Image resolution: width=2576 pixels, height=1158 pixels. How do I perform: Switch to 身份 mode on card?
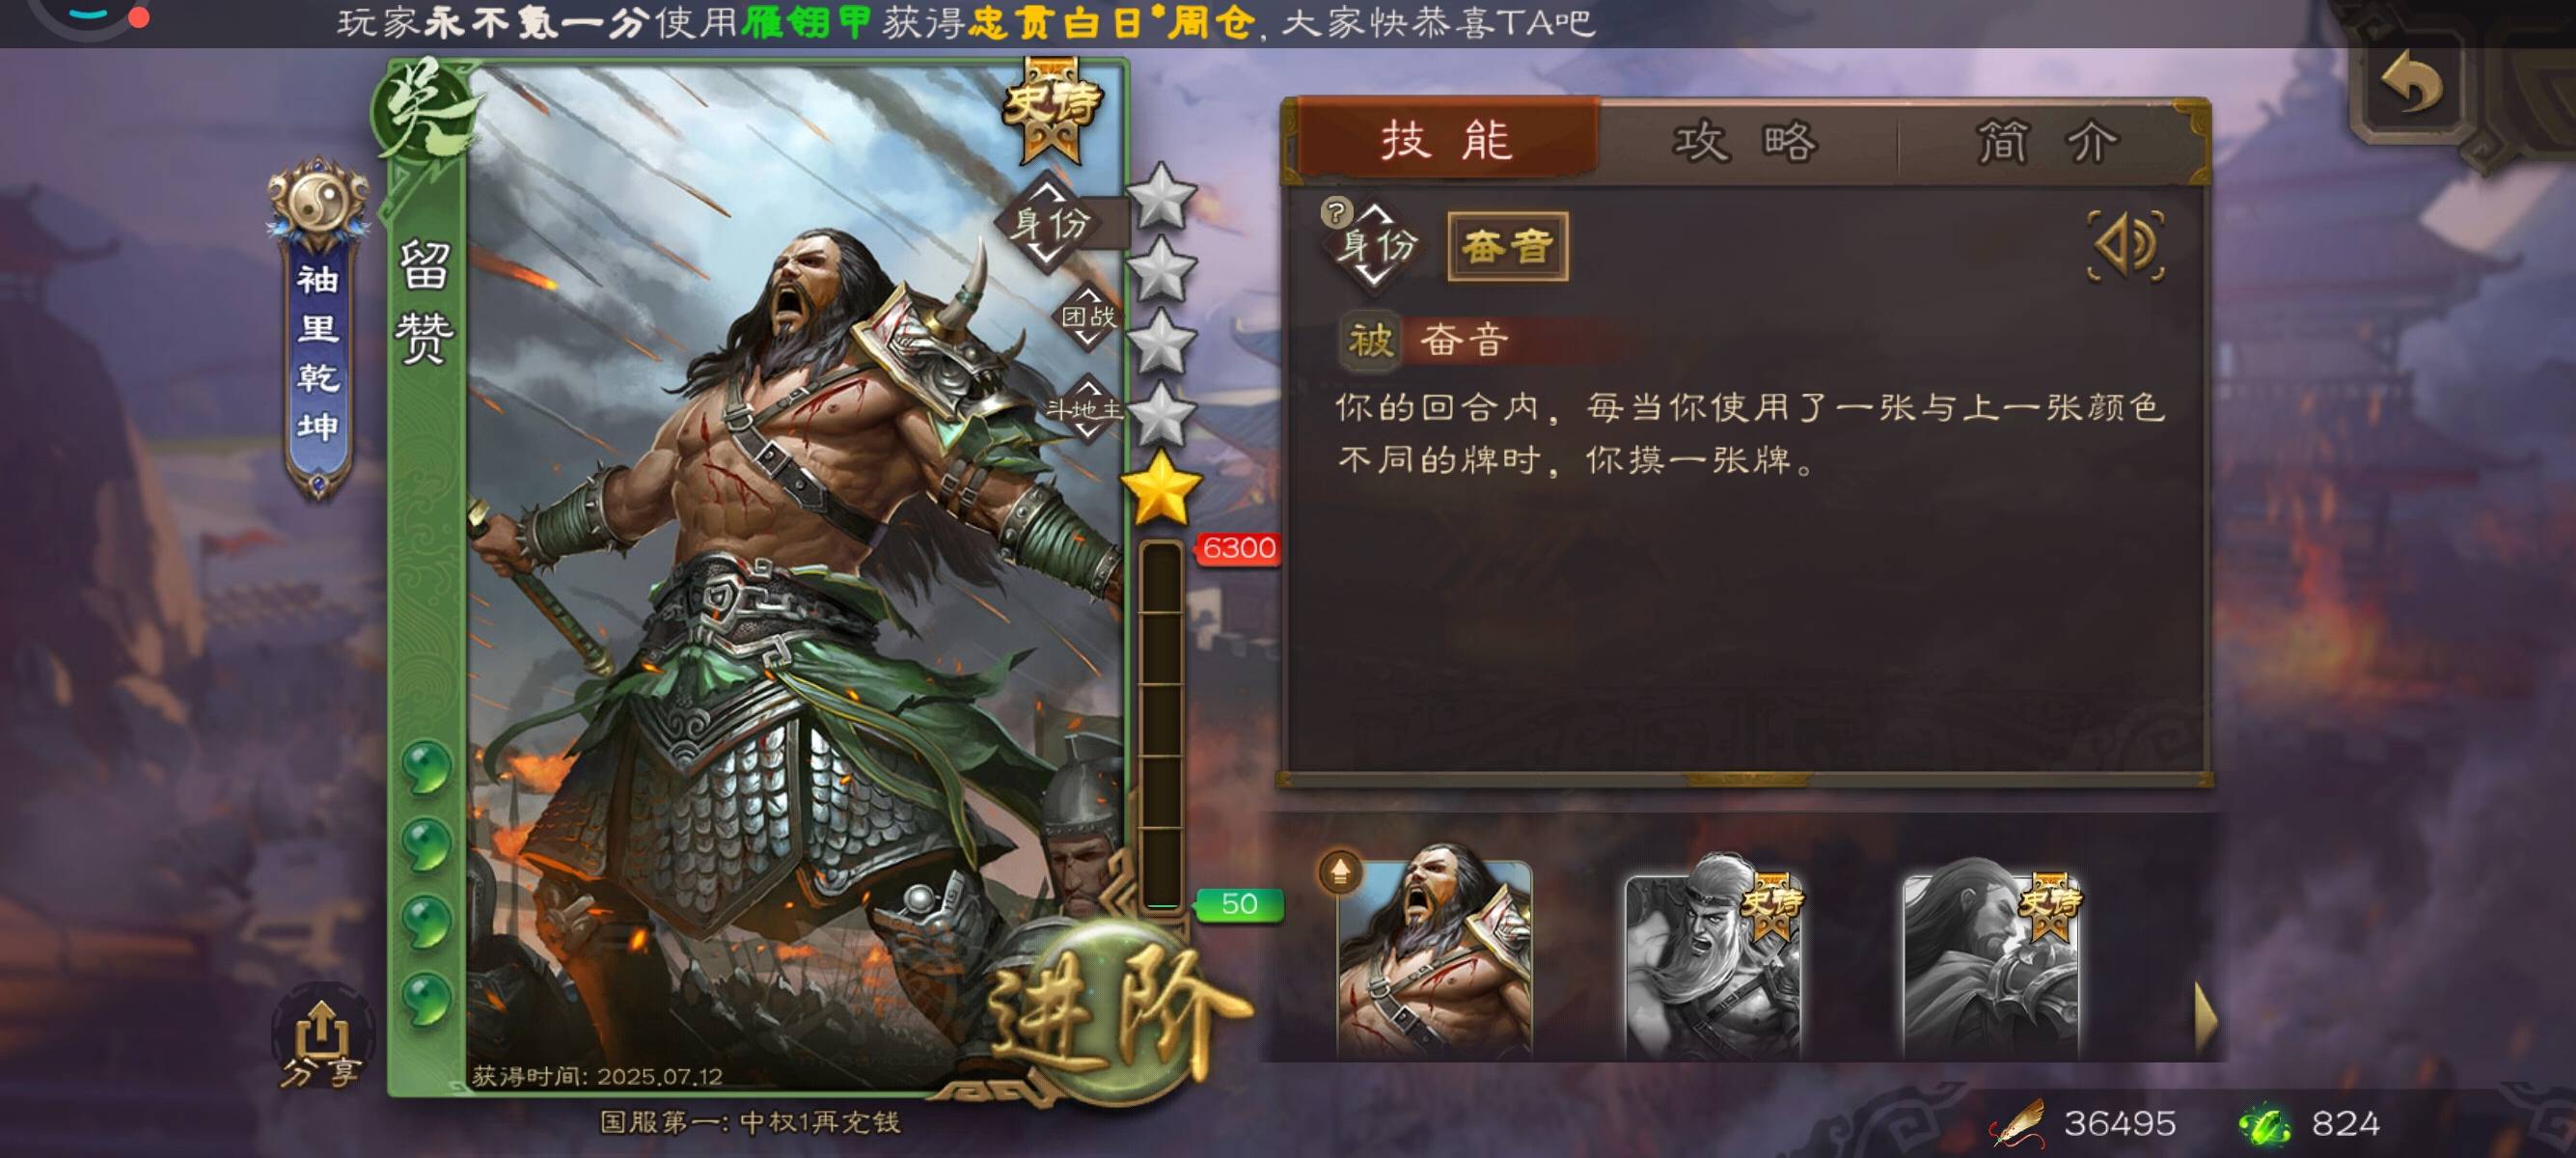click(1050, 222)
